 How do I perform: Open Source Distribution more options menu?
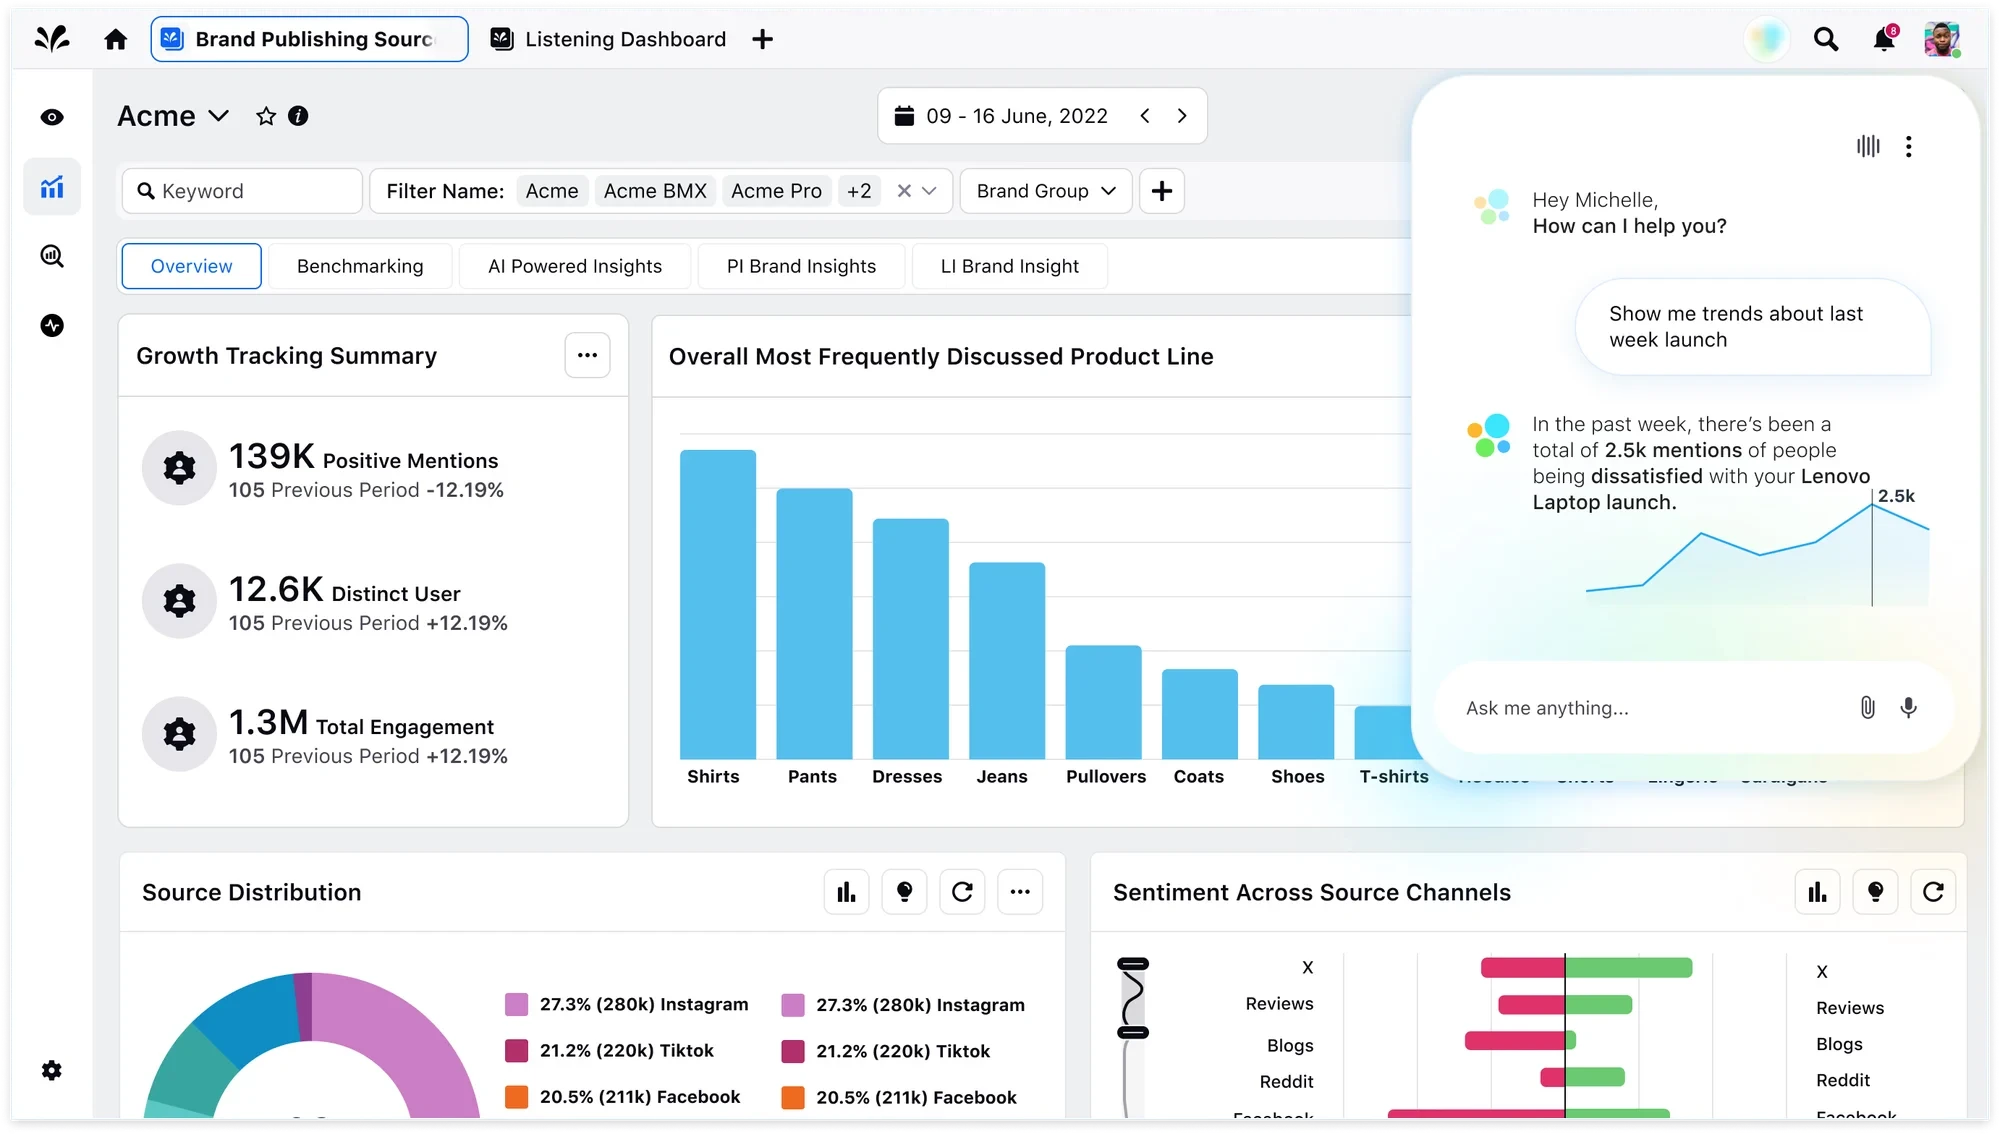[x=1020, y=892]
